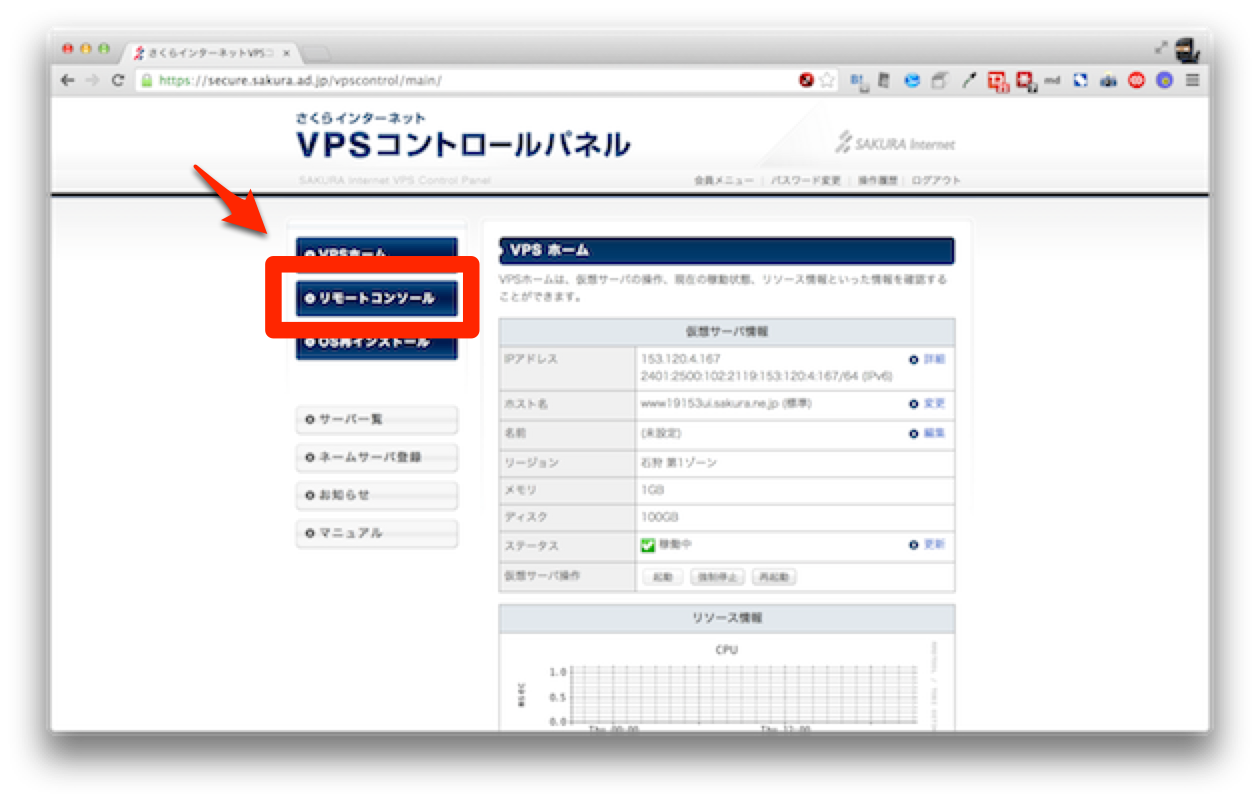1260x802 pixels.
Task: Expand IP address details via 詳細
Action: [934, 360]
